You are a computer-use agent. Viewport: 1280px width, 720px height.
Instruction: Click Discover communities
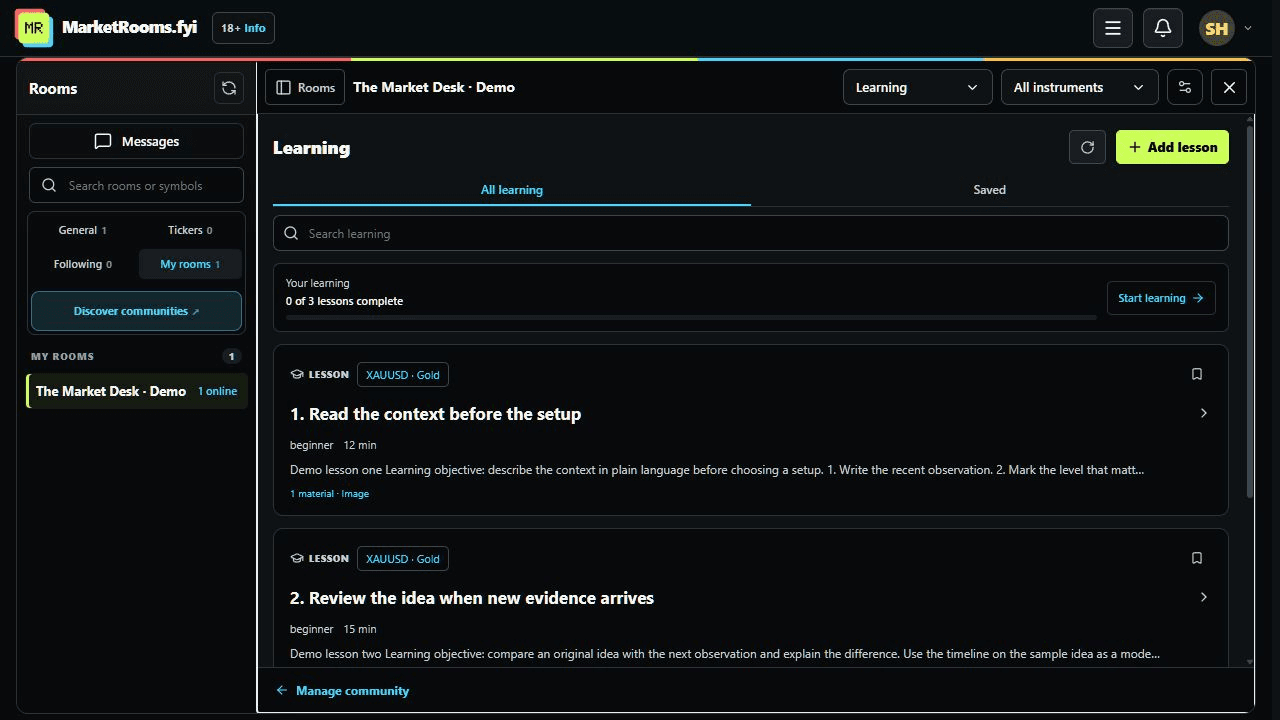[x=136, y=311]
